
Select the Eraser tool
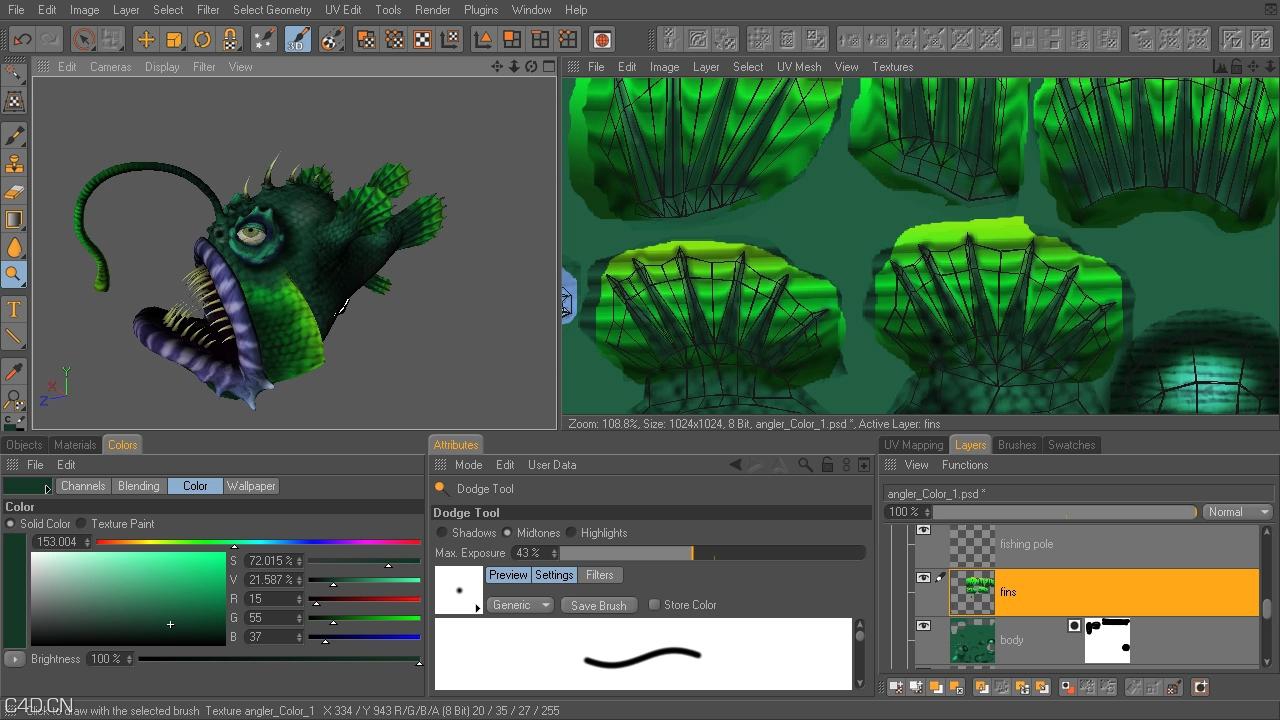point(14,190)
